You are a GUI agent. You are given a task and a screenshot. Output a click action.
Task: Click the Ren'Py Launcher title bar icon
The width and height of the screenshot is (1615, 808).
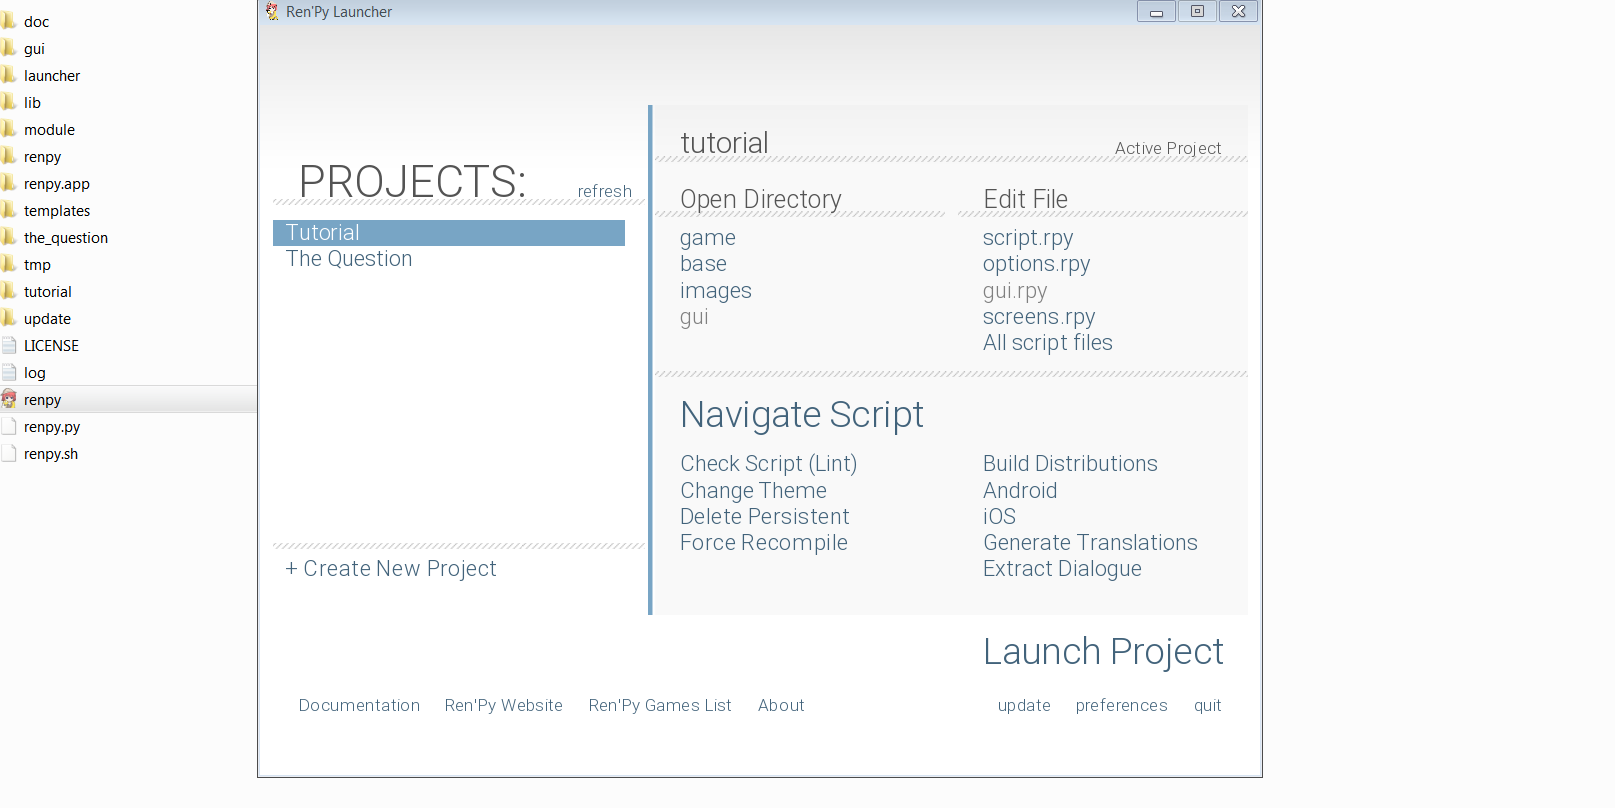click(272, 12)
